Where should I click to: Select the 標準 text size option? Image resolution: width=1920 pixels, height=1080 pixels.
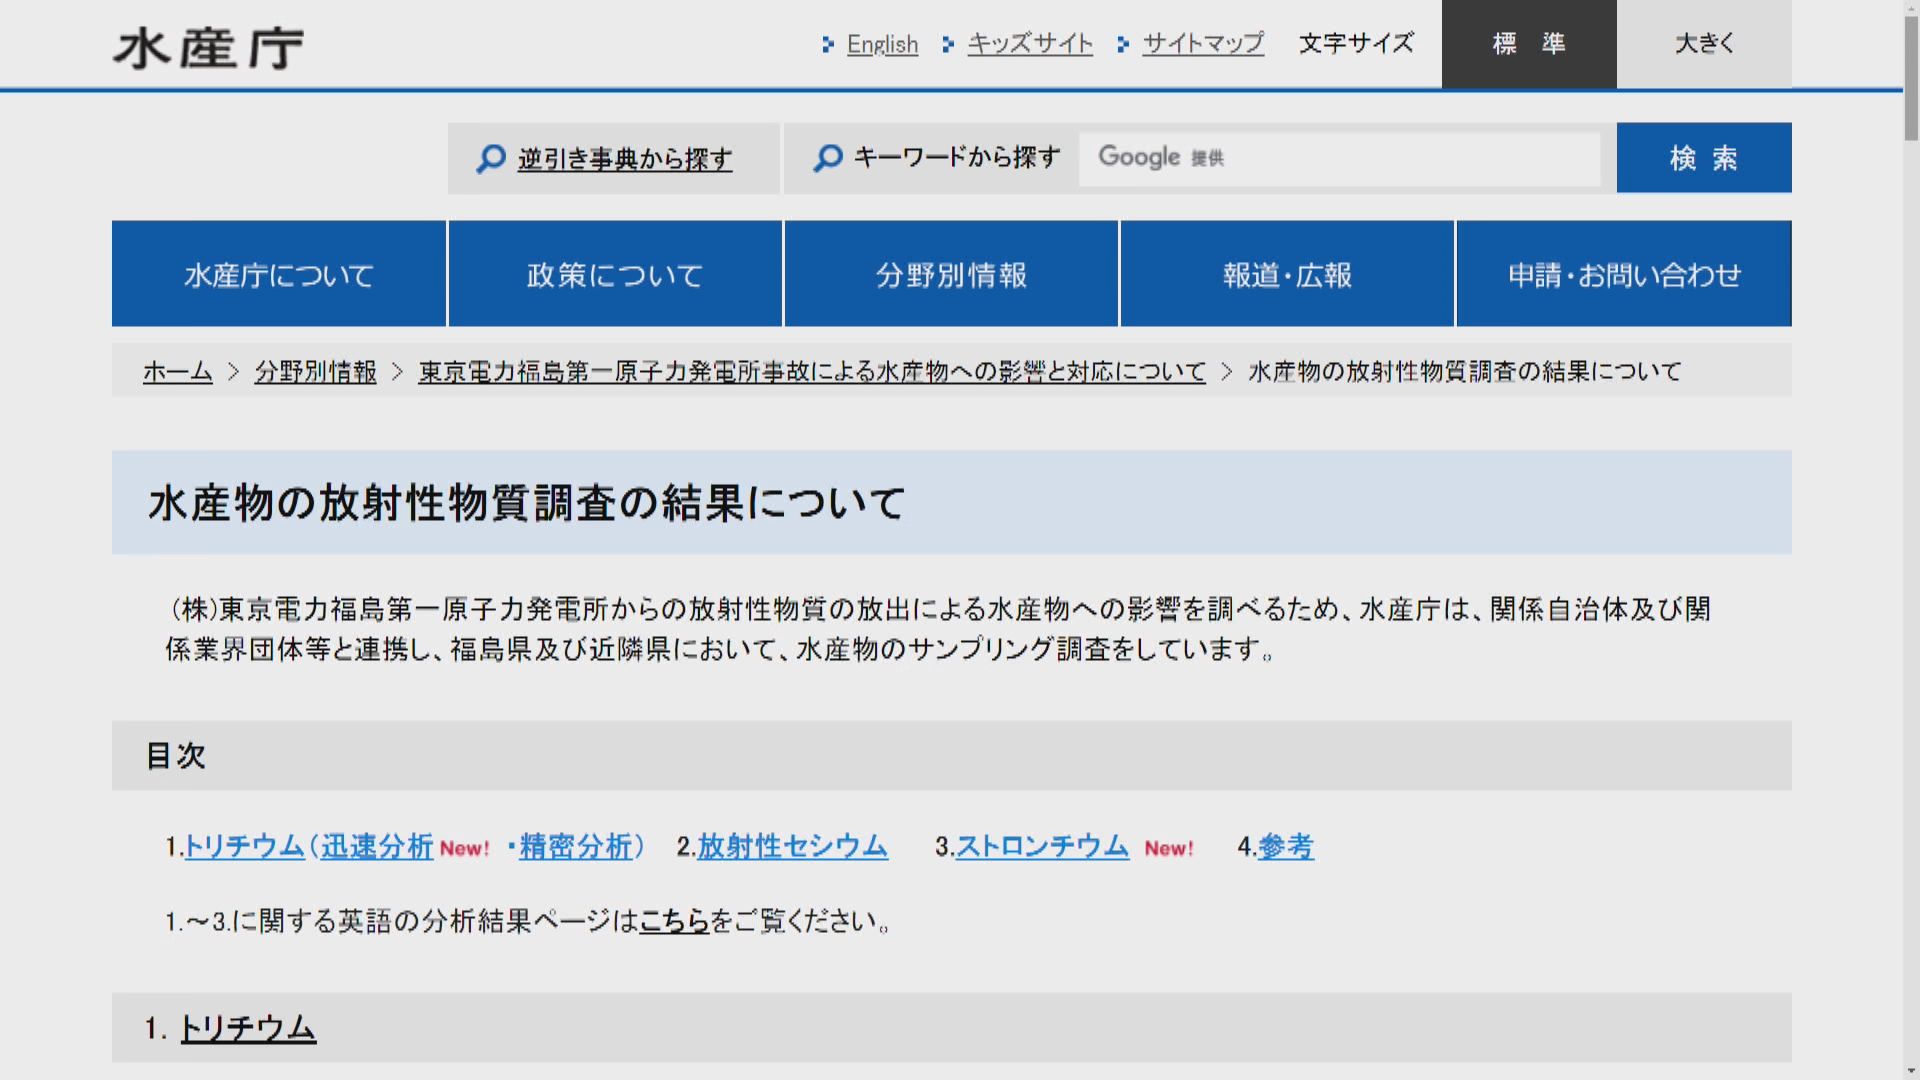[1529, 43]
